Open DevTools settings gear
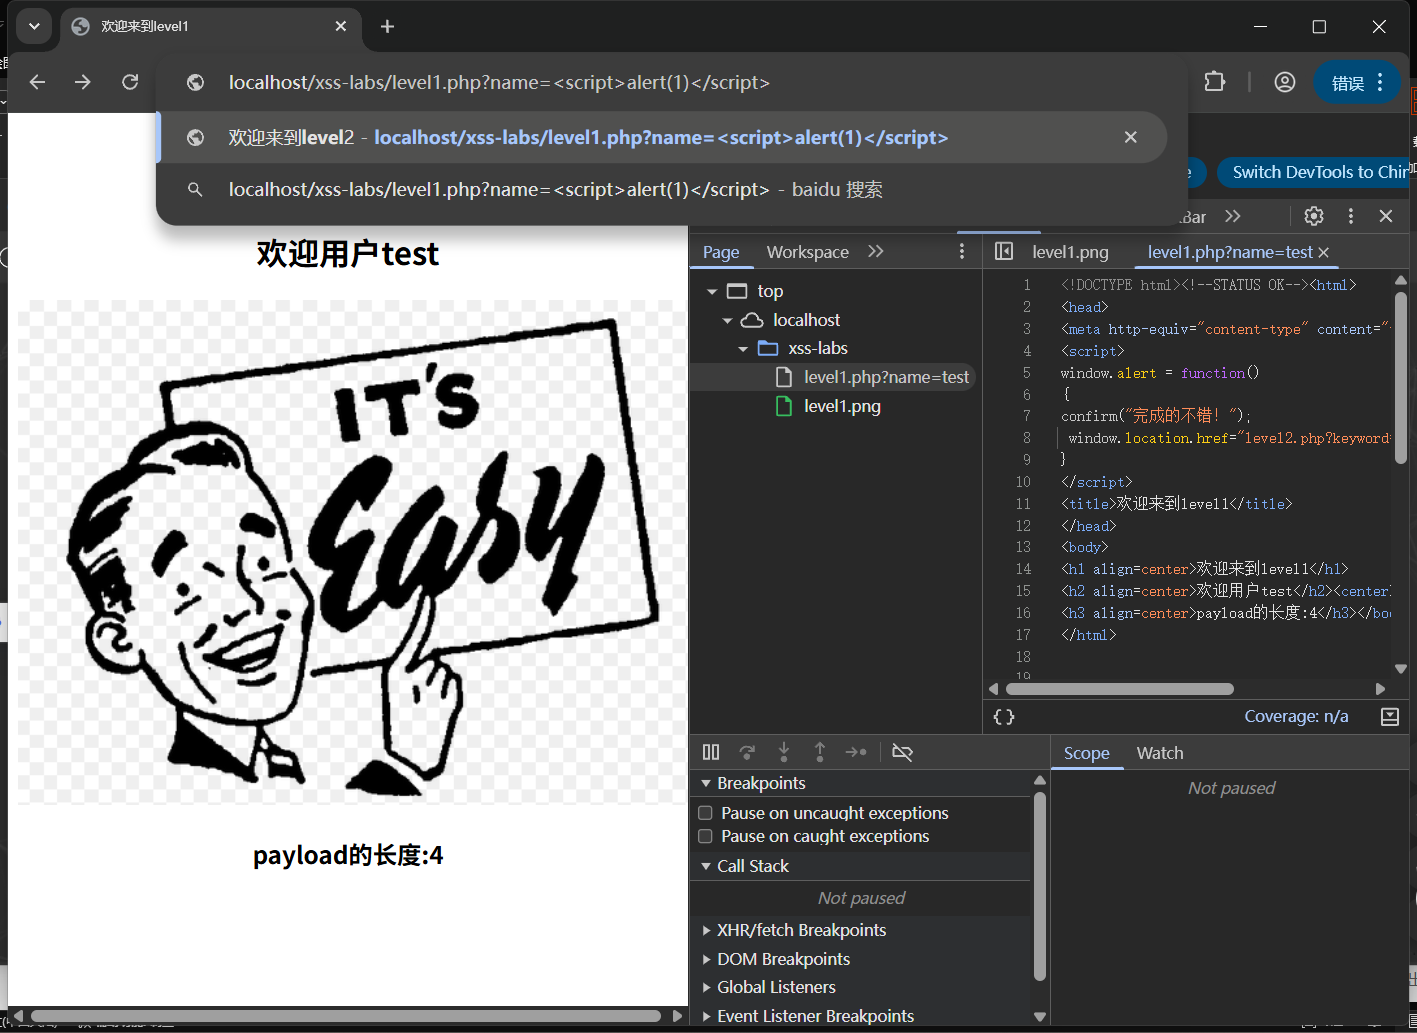 1314,216
